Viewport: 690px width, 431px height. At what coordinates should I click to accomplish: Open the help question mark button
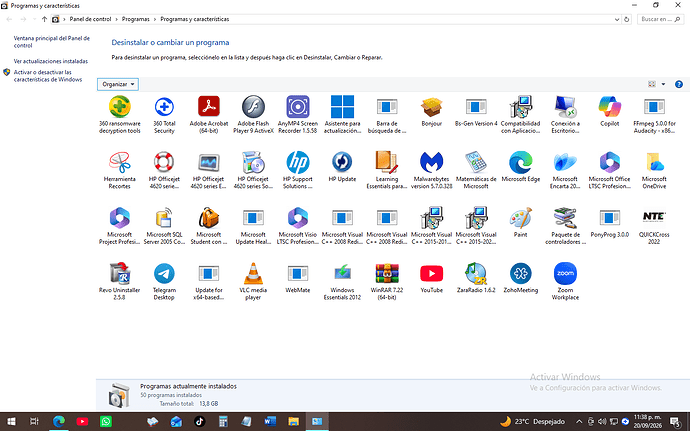click(x=679, y=84)
